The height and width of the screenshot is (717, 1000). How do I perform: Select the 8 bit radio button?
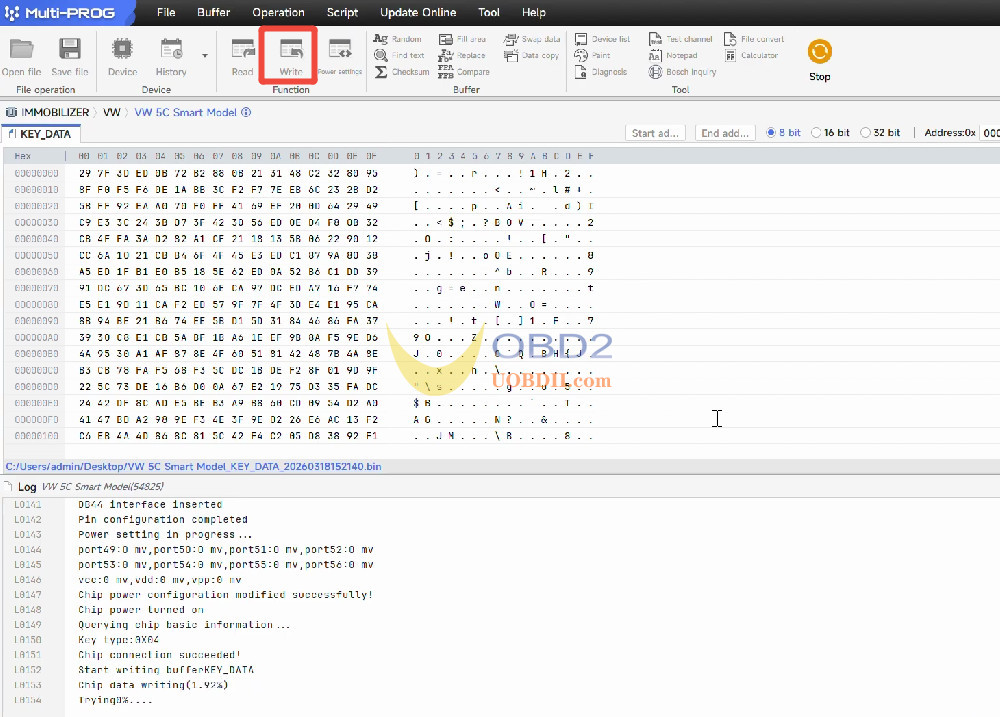click(x=771, y=133)
